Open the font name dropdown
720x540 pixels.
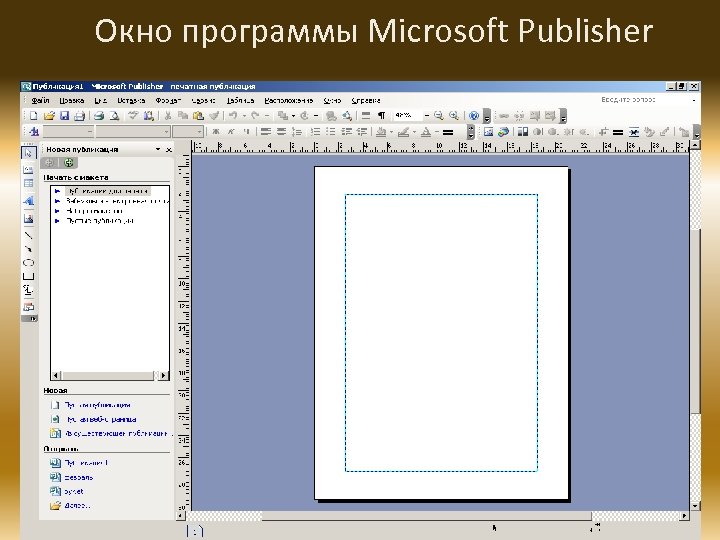coord(166,132)
